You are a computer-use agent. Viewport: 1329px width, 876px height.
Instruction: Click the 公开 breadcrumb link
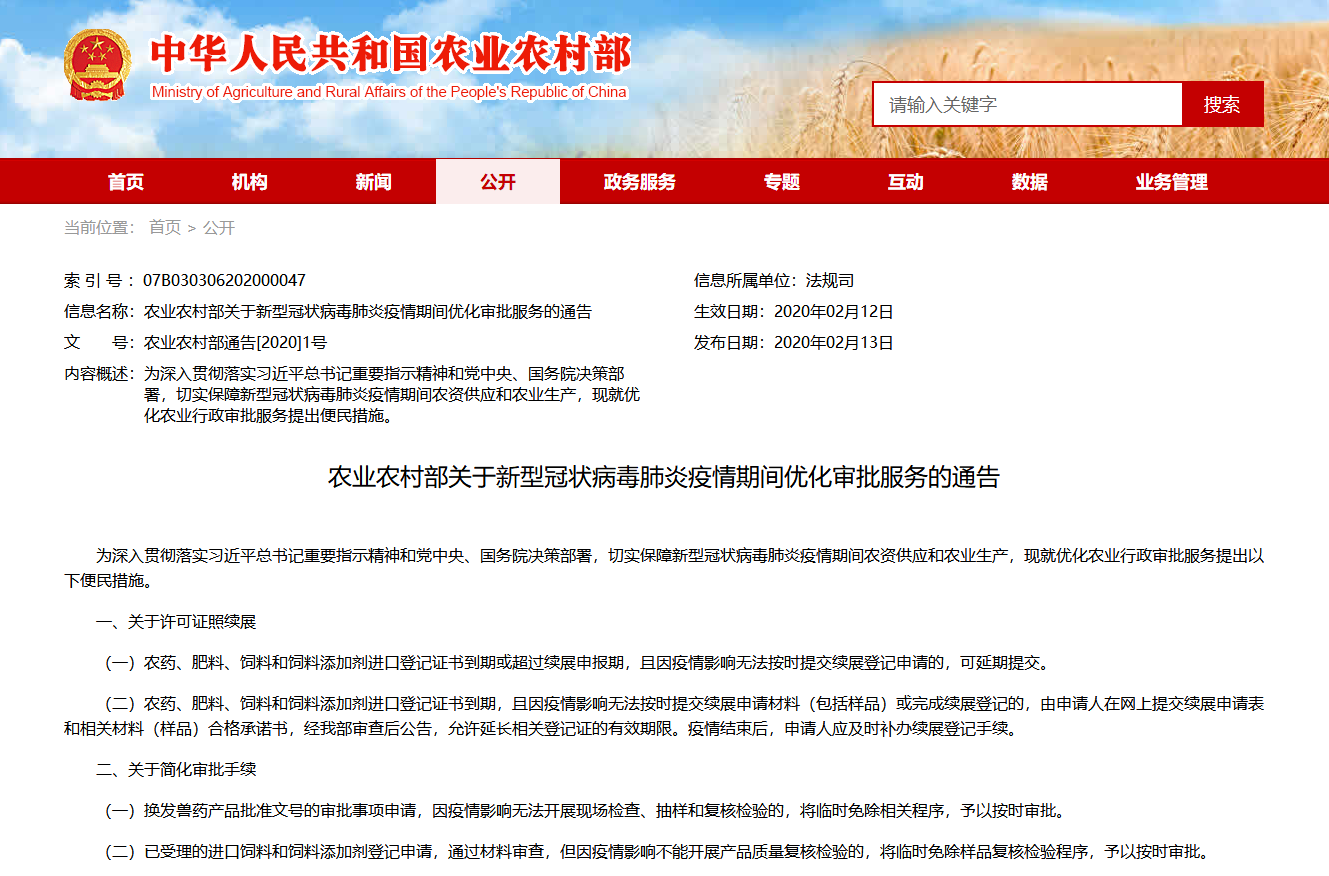pos(219,228)
